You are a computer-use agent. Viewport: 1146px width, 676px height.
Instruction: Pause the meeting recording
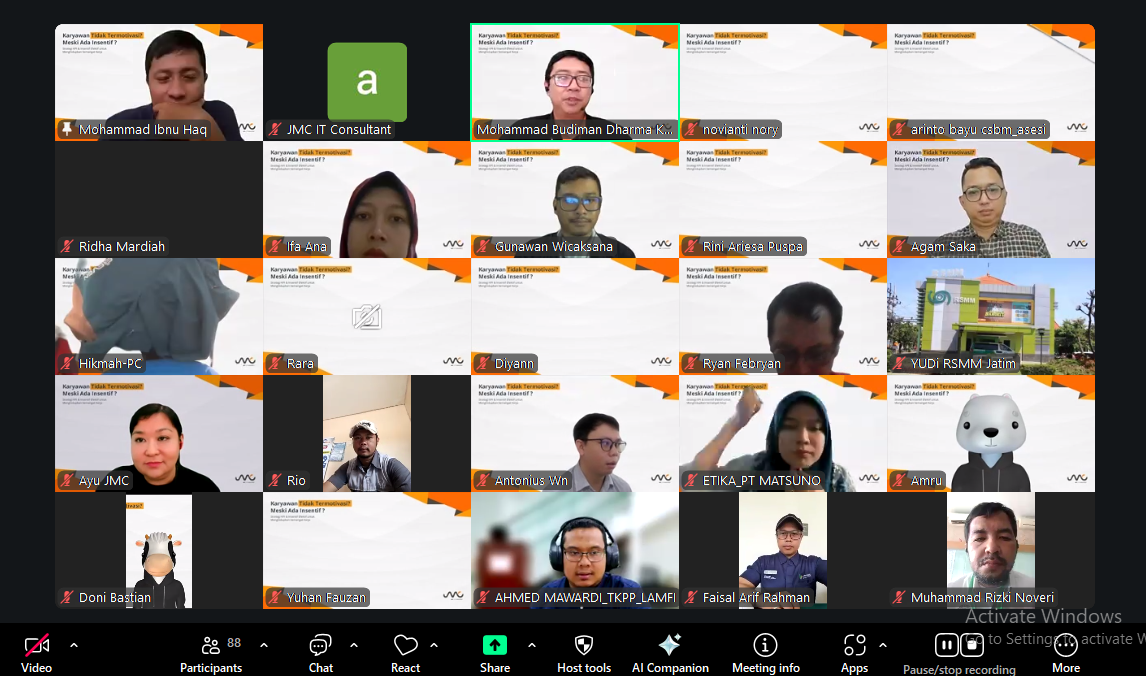945,644
